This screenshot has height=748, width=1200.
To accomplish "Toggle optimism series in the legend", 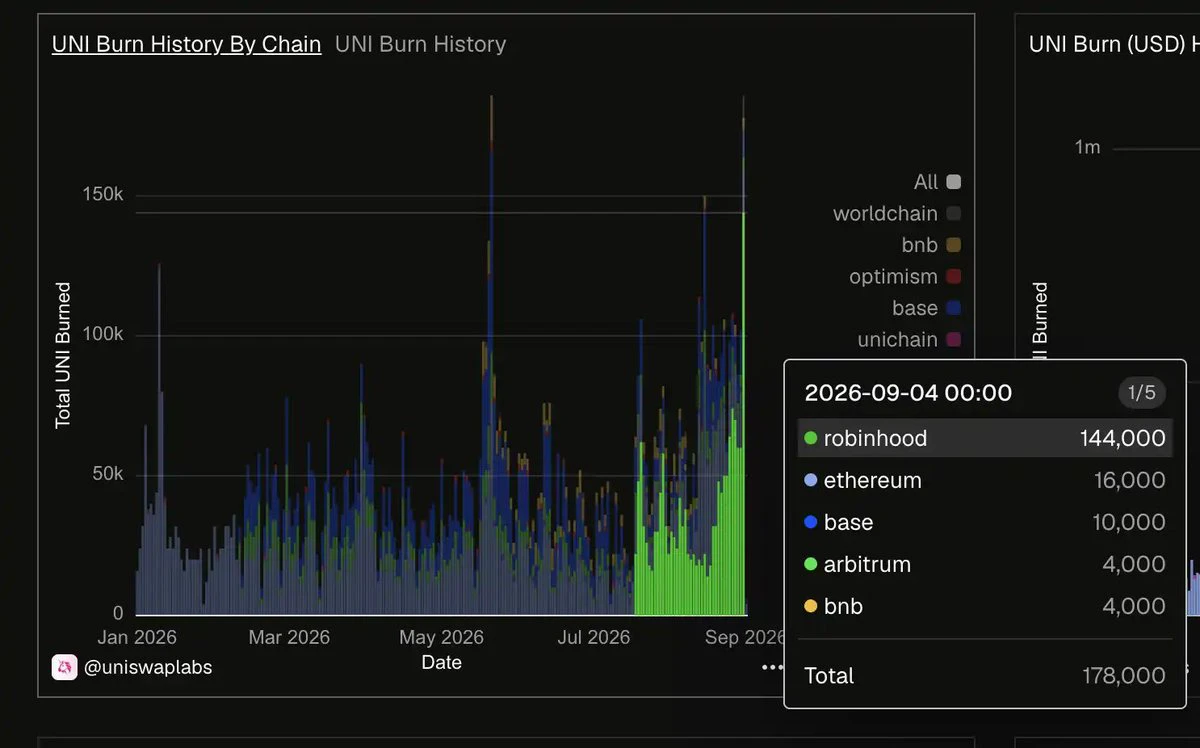I will click(905, 277).
